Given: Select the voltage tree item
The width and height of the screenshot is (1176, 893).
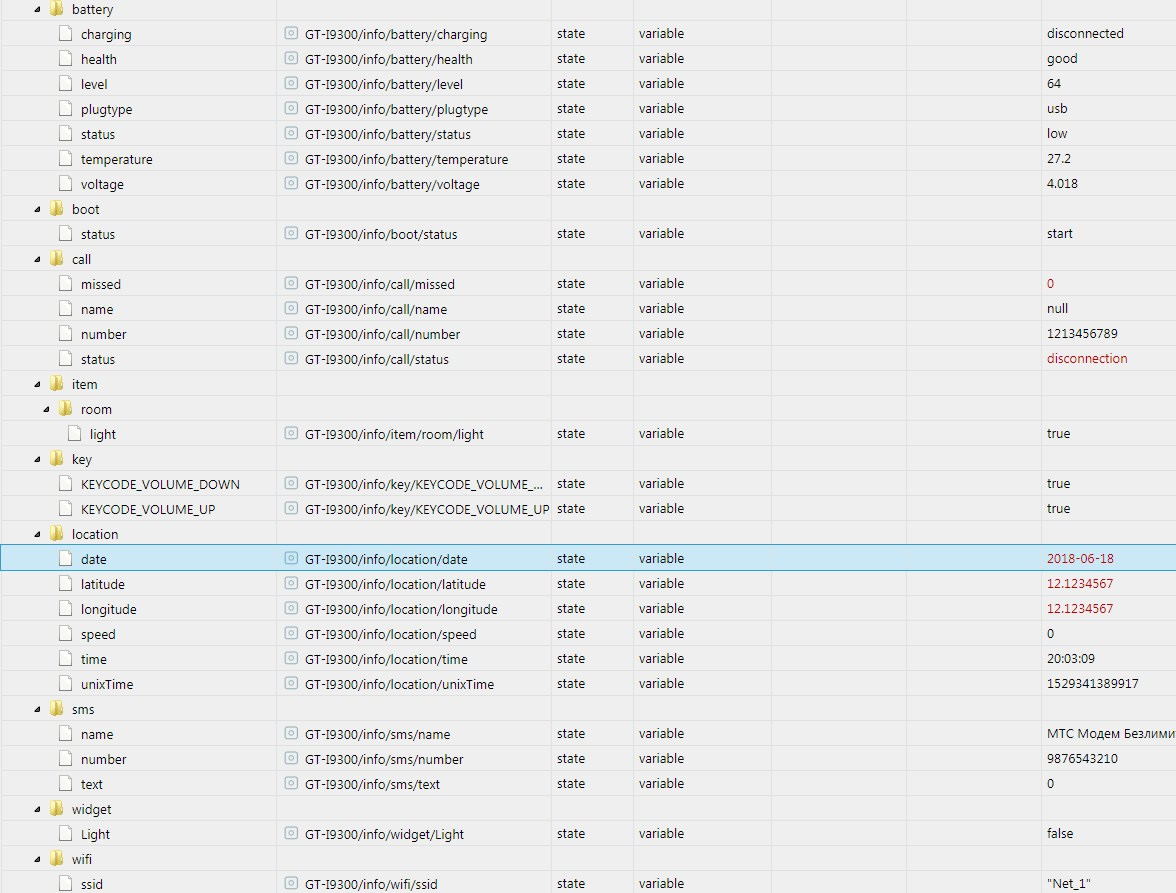Looking at the screenshot, I should tap(103, 183).
